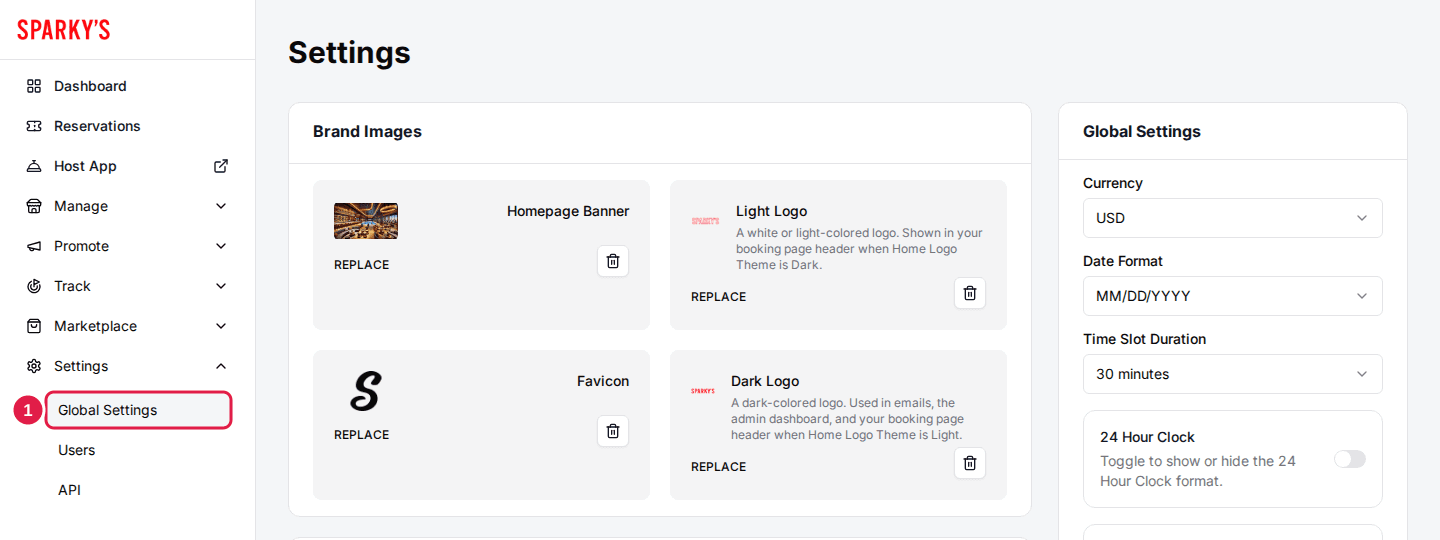1440x540 pixels.
Task: Click the Sparky's logo
Action: (x=64, y=30)
